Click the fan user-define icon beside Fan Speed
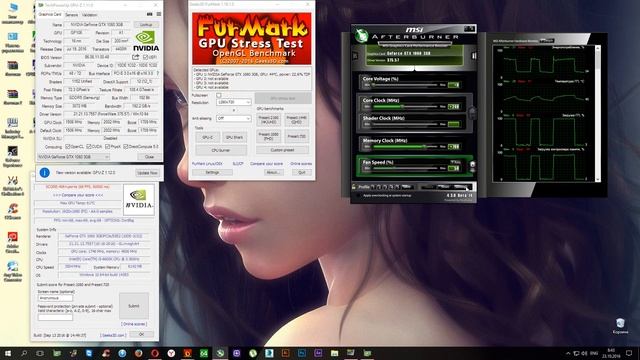 472,164
